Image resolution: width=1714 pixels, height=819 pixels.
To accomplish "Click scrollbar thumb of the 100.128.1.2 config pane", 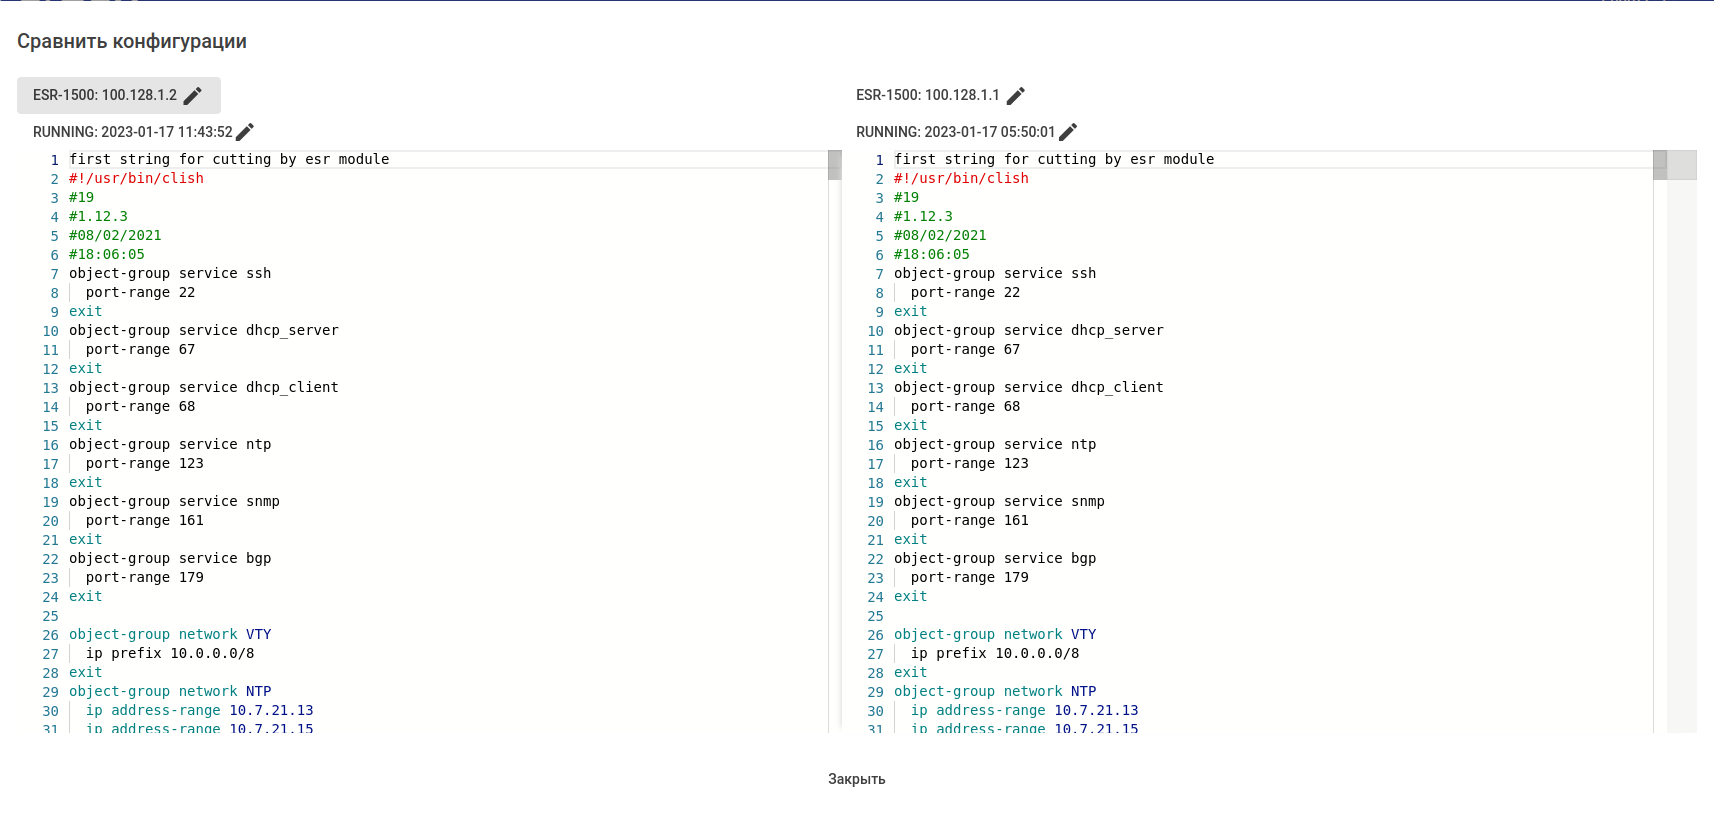I will click(835, 165).
